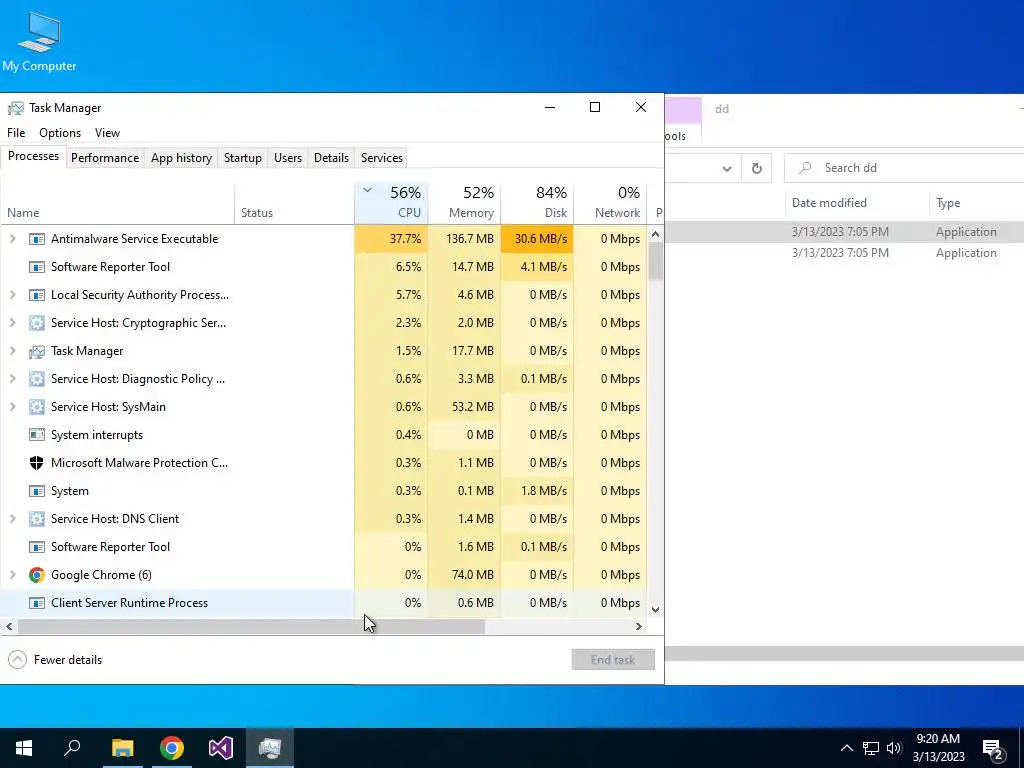1024x768 pixels.
Task: Sort by the Status column header
Action: (x=295, y=203)
